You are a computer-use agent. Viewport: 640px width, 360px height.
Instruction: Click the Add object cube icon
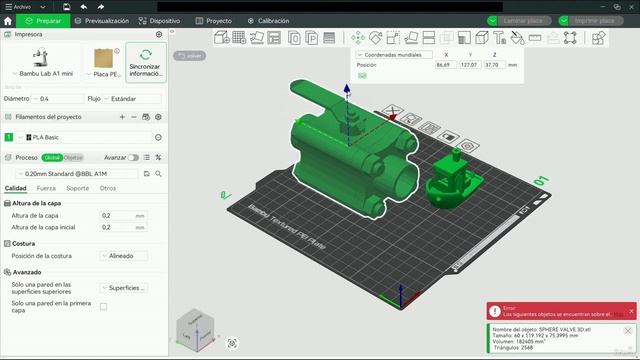pos(222,38)
